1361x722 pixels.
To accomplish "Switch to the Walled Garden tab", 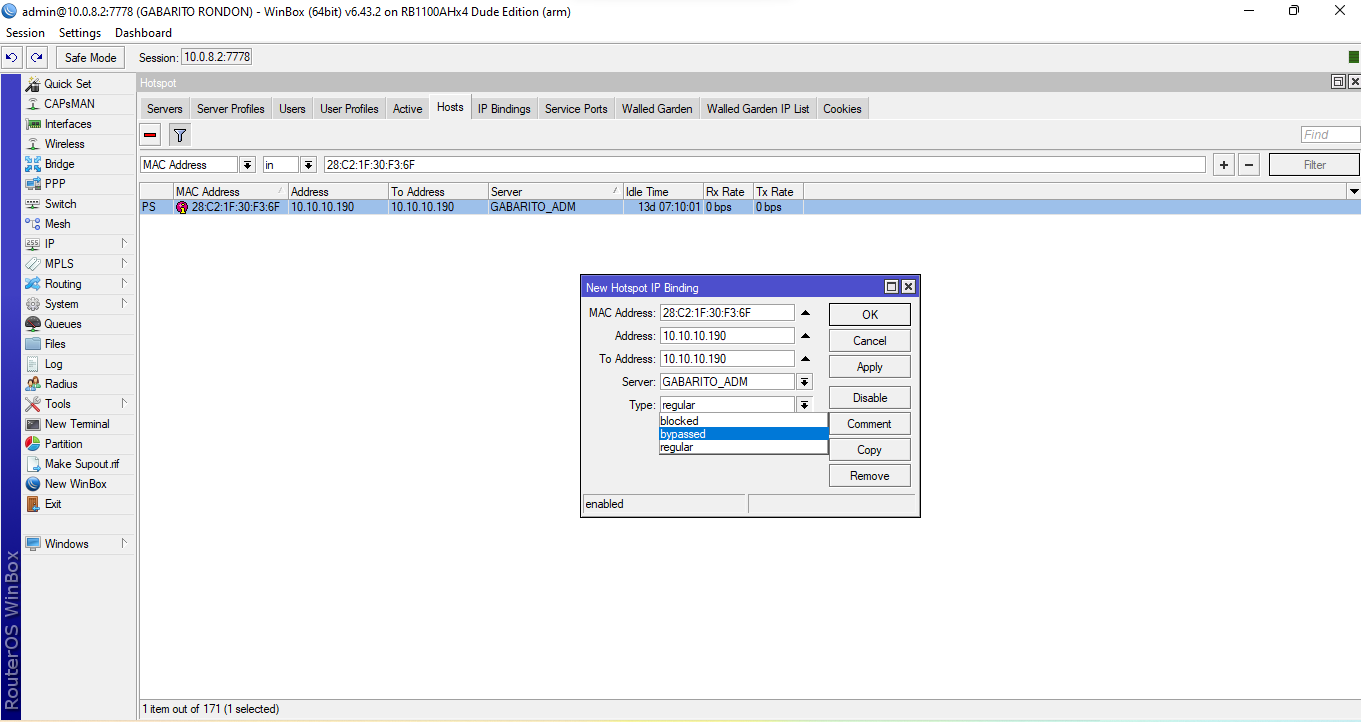I will (x=657, y=109).
